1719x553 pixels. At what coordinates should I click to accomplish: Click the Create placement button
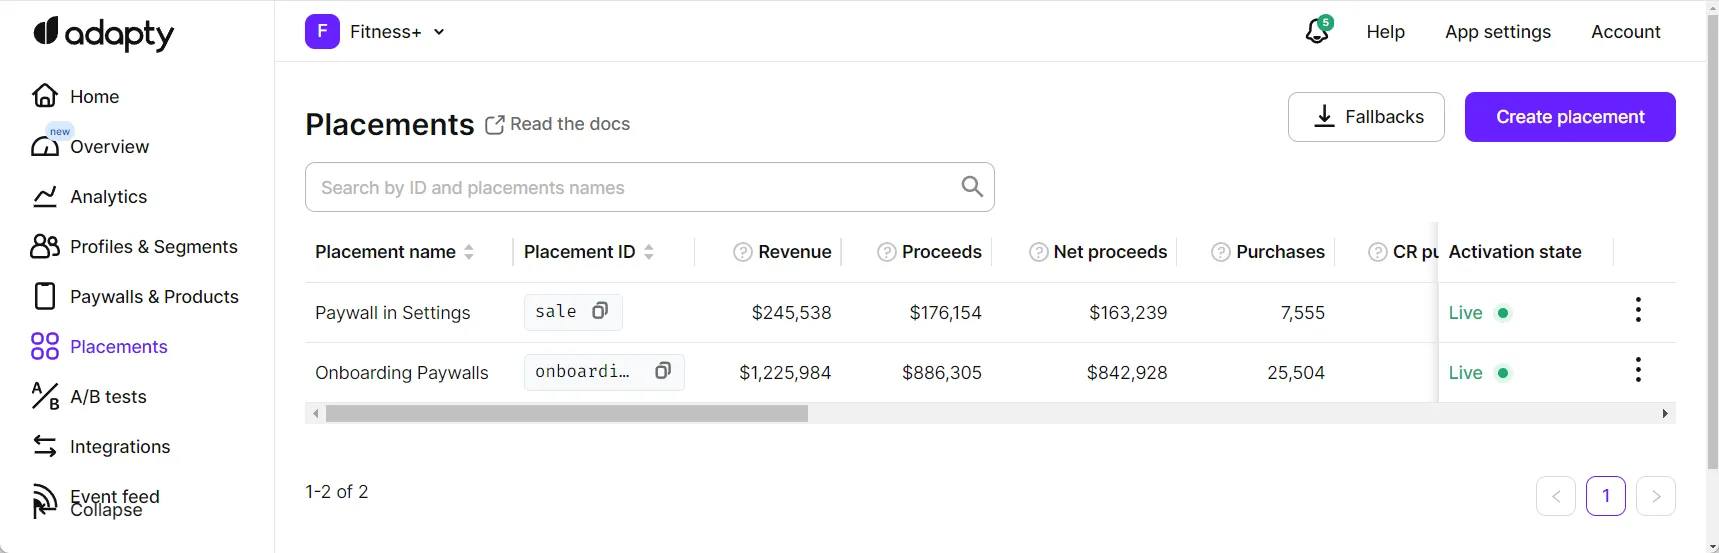coord(1569,117)
